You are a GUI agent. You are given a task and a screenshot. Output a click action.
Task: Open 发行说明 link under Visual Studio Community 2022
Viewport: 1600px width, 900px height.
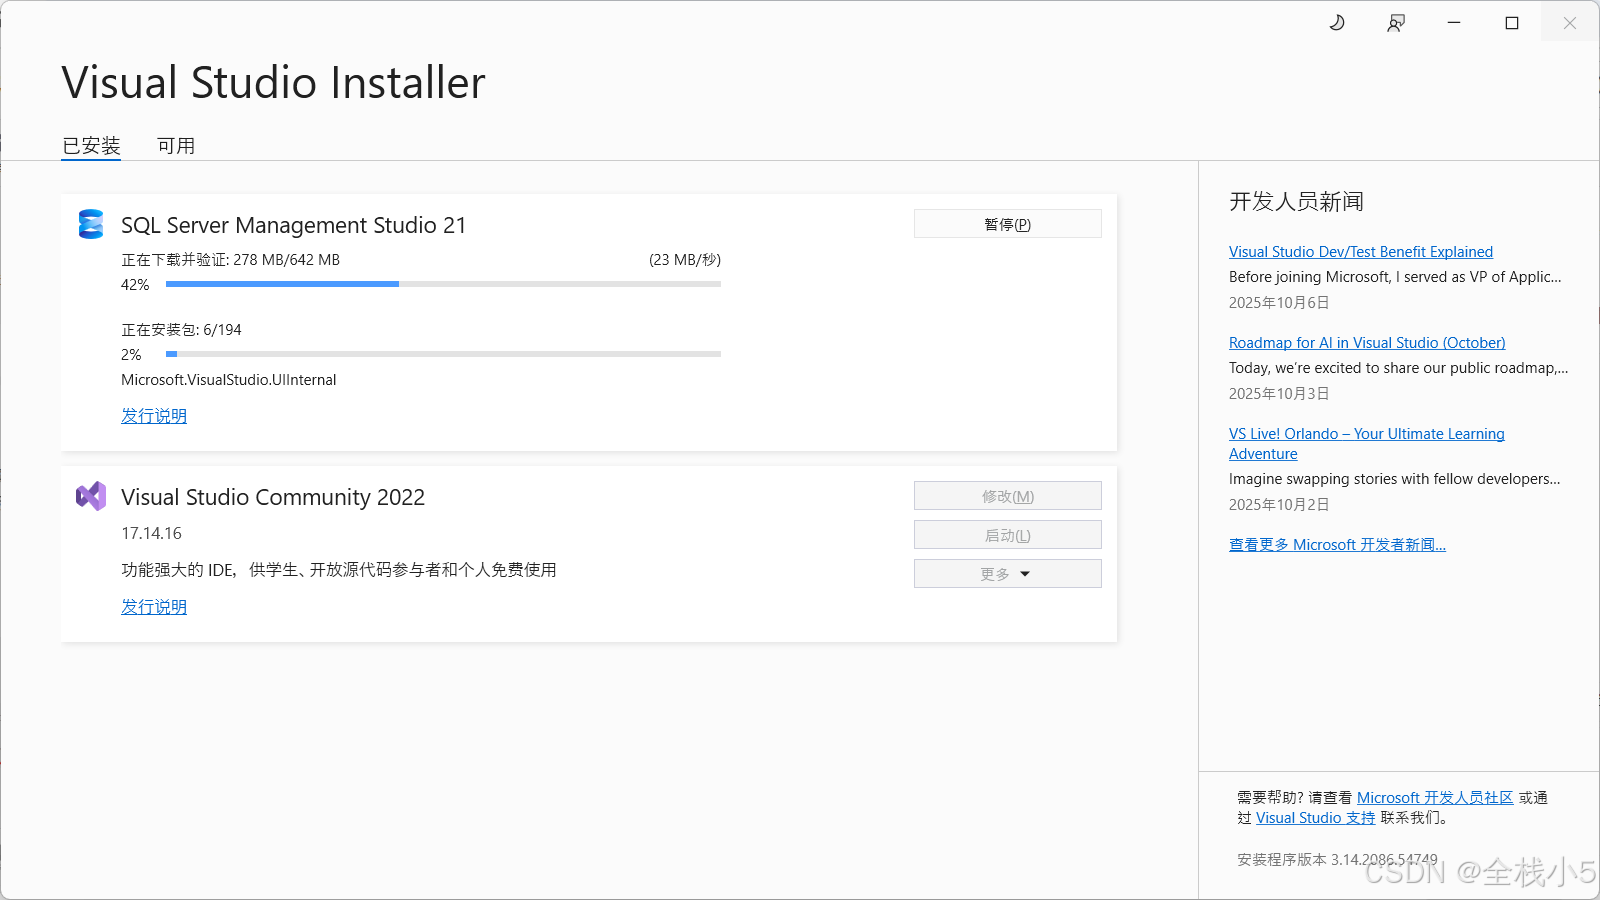click(154, 607)
